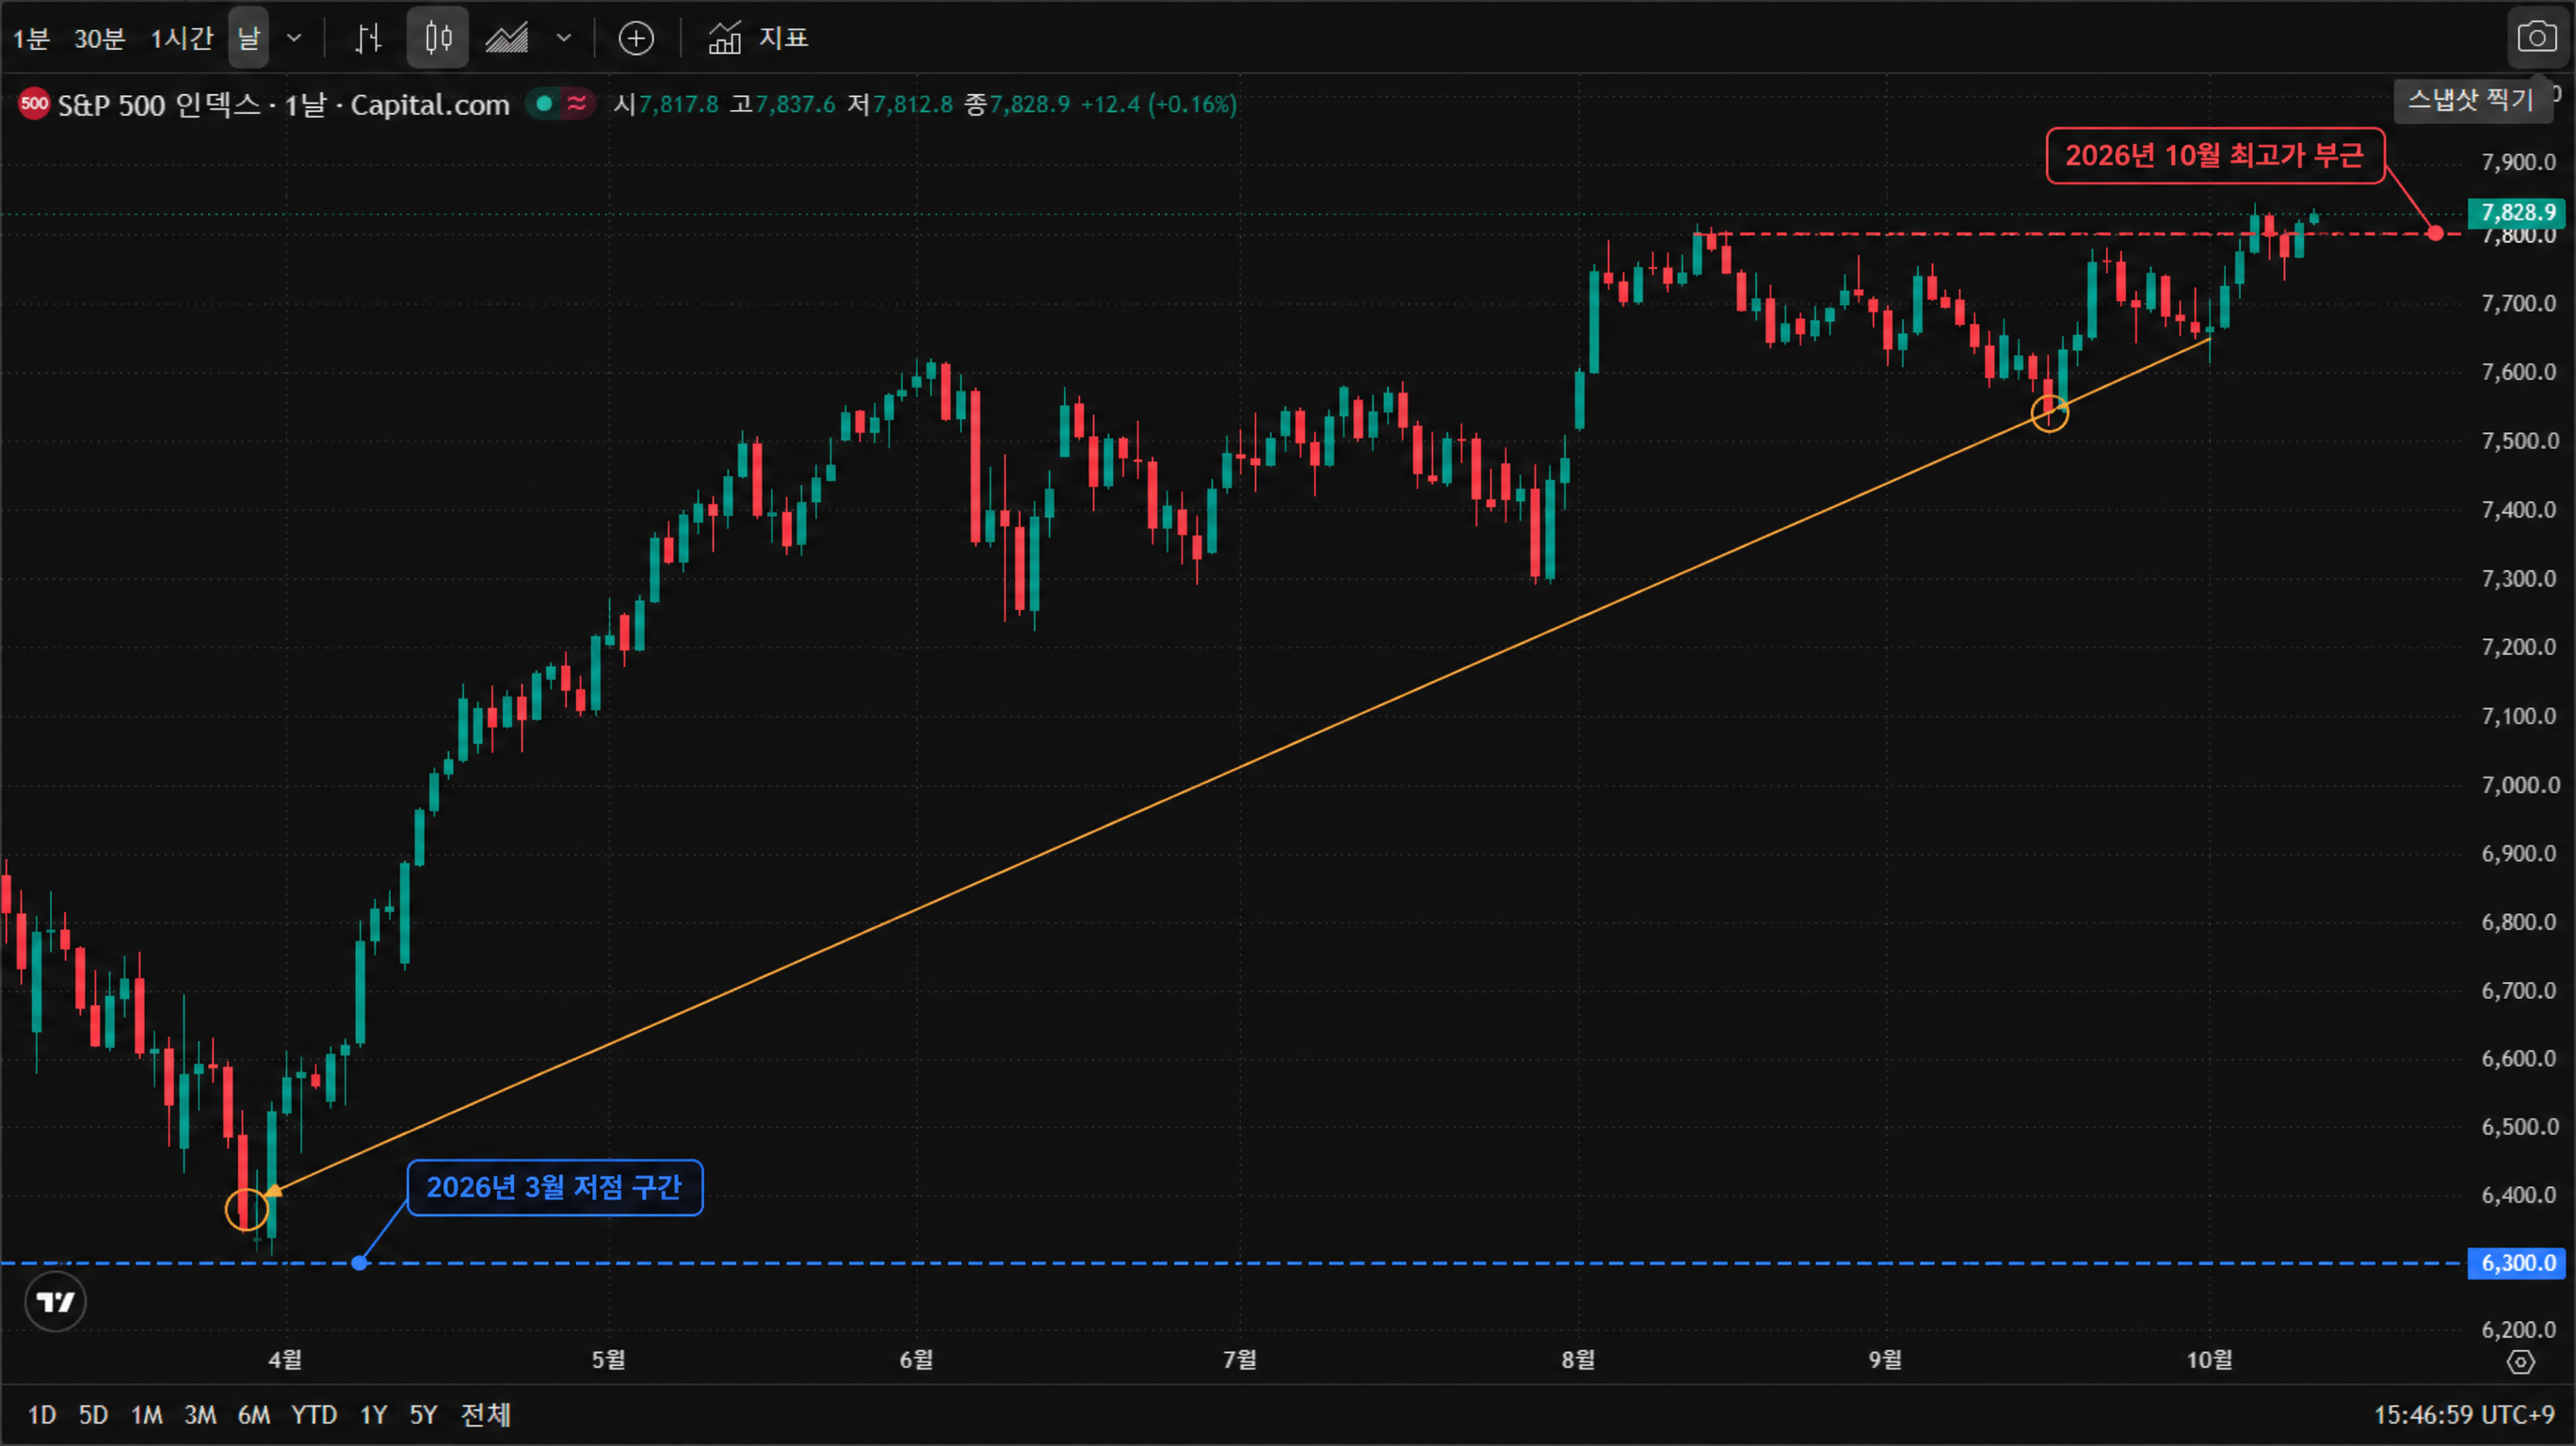This screenshot has height=1446, width=2576.
Task: Select the 1분 timeframe
Action: tap(30, 38)
